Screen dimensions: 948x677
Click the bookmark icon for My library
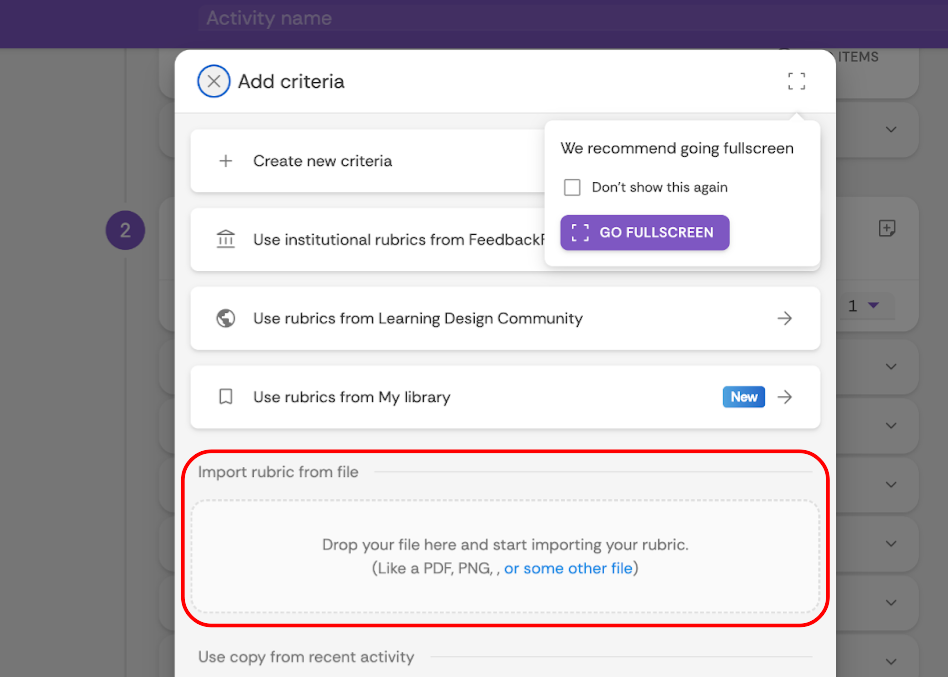pos(226,397)
